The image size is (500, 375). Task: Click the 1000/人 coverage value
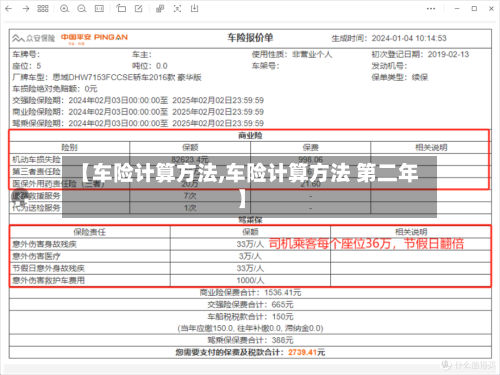250,280
